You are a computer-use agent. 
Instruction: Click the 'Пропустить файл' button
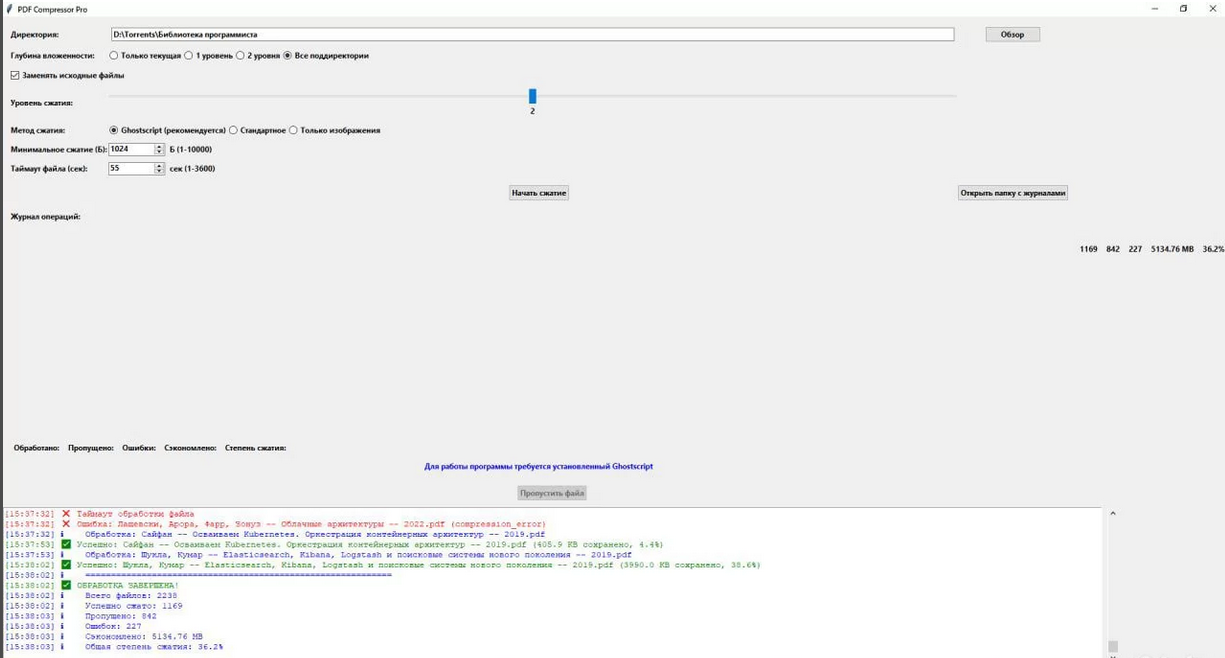point(552,493)
